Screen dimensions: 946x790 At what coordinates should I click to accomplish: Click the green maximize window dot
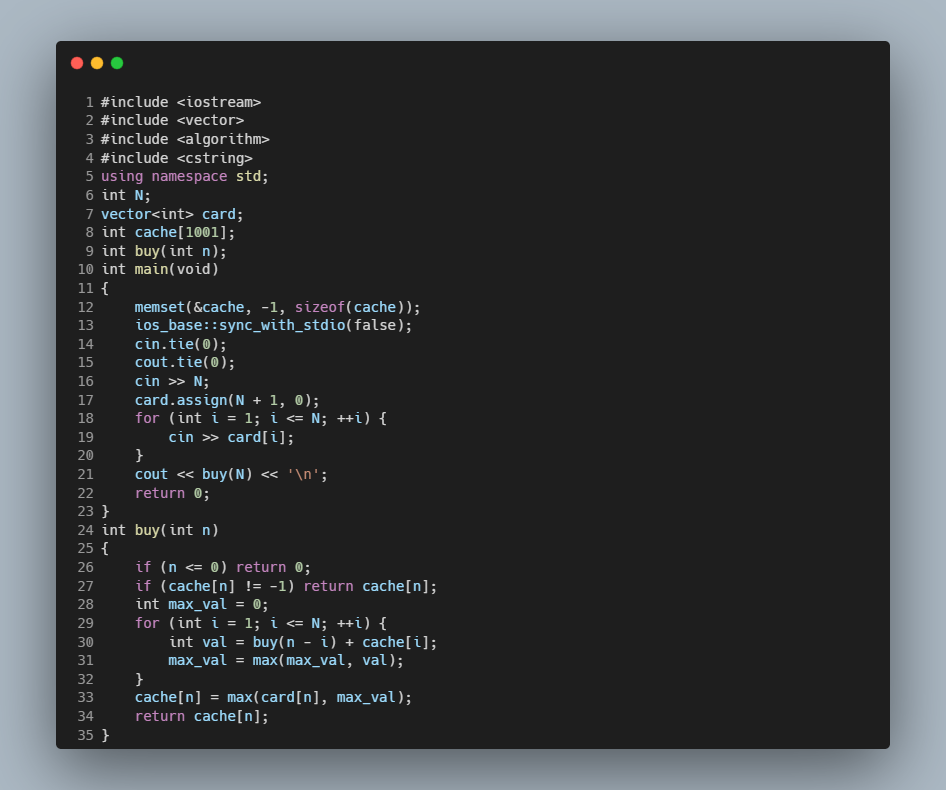117,63
